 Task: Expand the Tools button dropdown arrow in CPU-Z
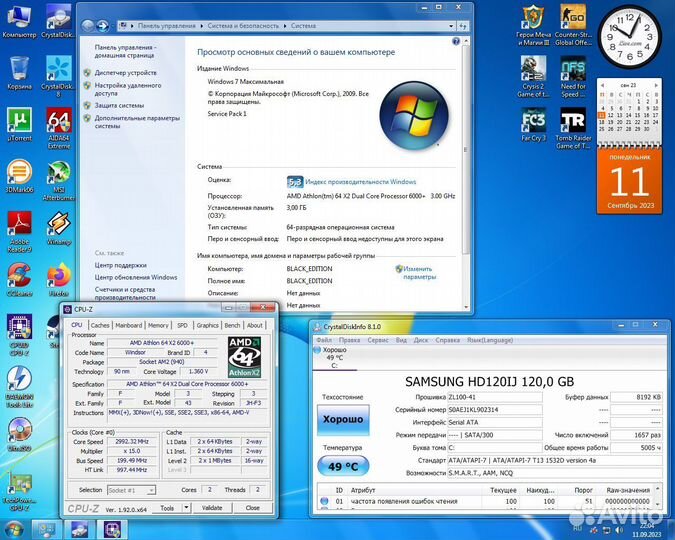186,508
